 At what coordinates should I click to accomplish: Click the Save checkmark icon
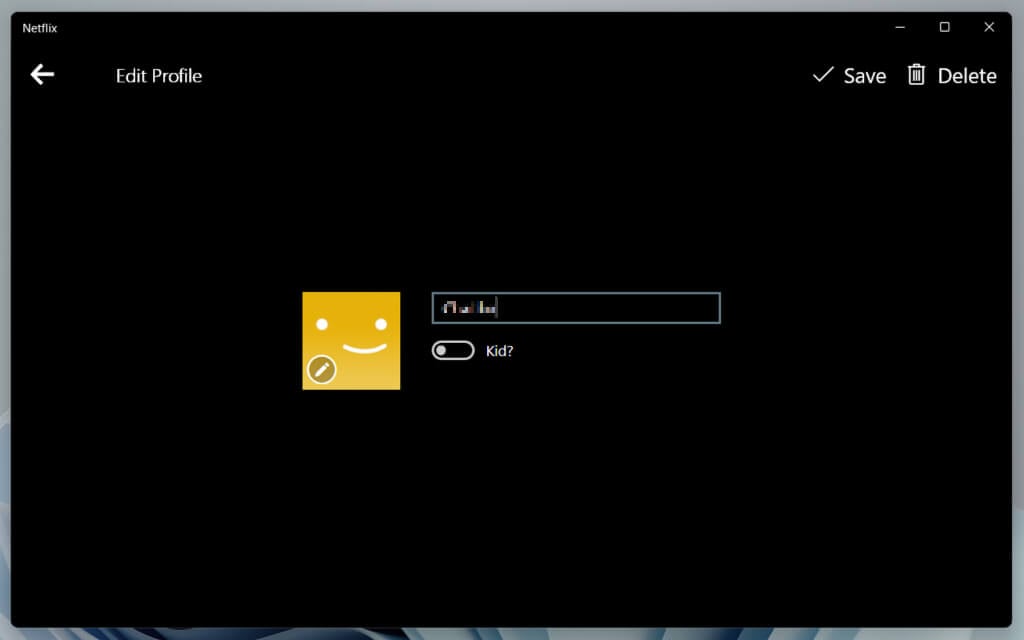coord(823,75)
